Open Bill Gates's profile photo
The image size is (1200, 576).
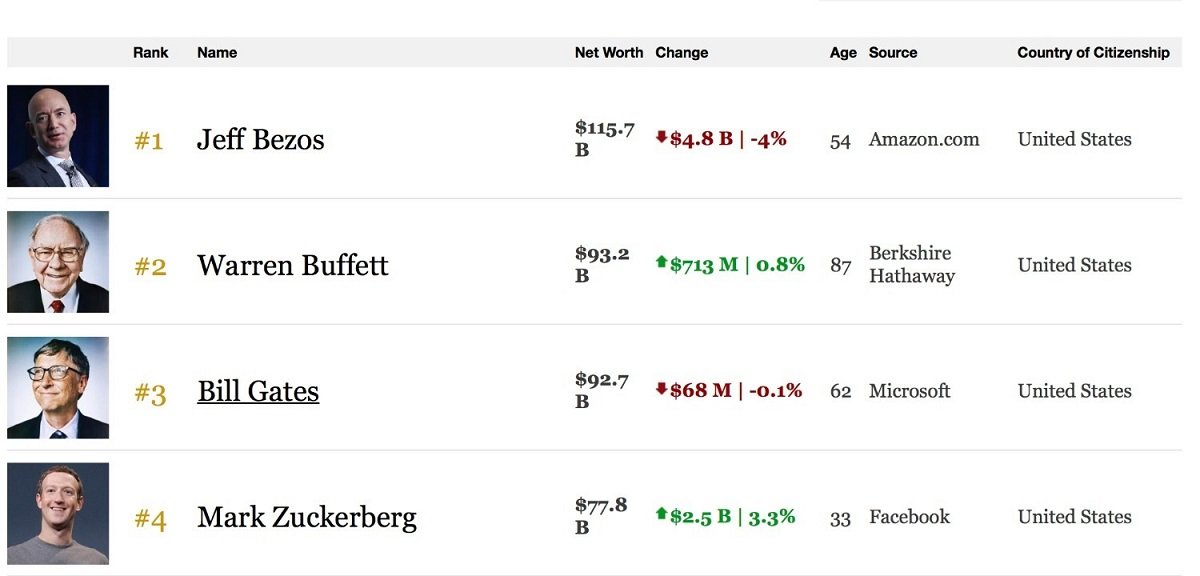[x=58, y=388]
